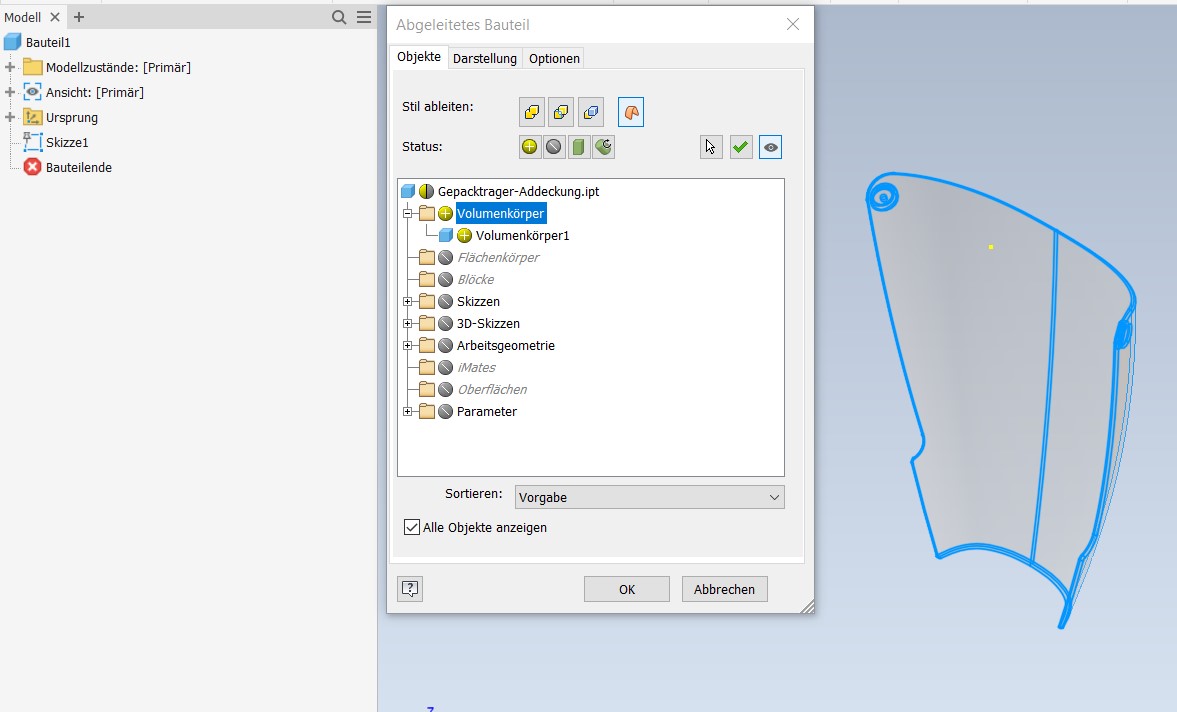The image size is (1177, 712).
Task: Switch to the Optionen tab
Action: pos(554,59)
